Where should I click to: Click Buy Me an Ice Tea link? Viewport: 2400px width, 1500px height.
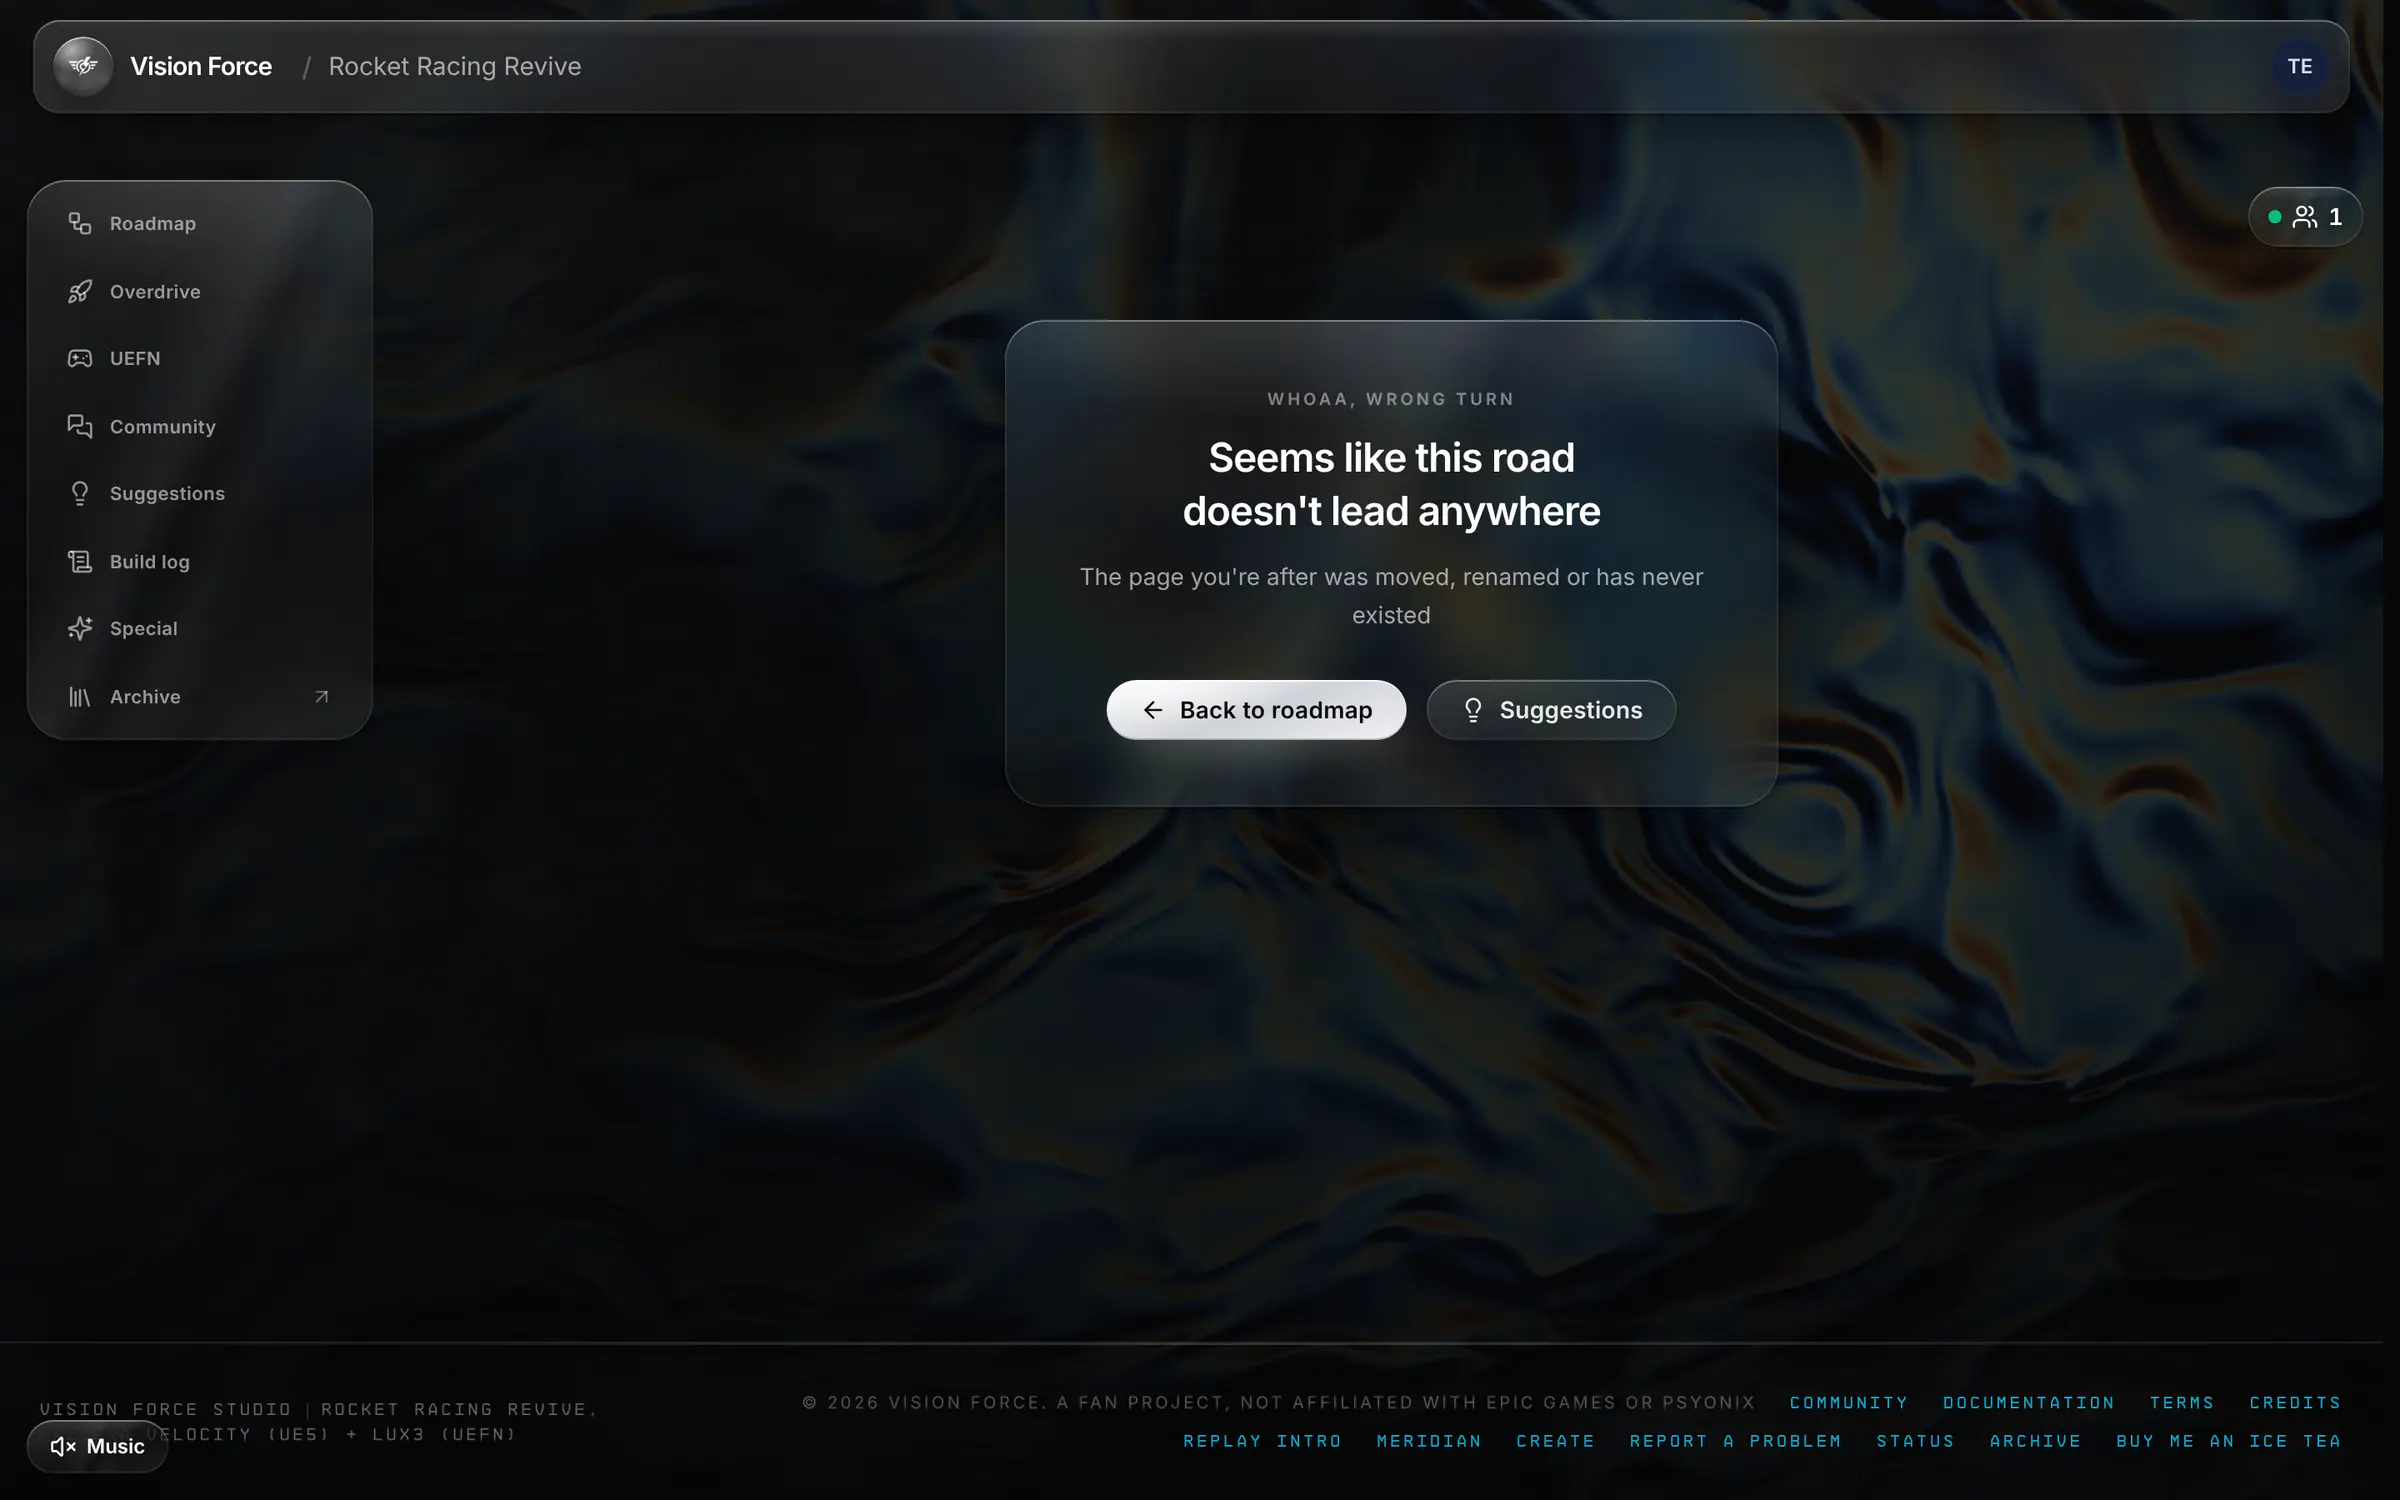pyautogui.click(x=2229, y=1441)
